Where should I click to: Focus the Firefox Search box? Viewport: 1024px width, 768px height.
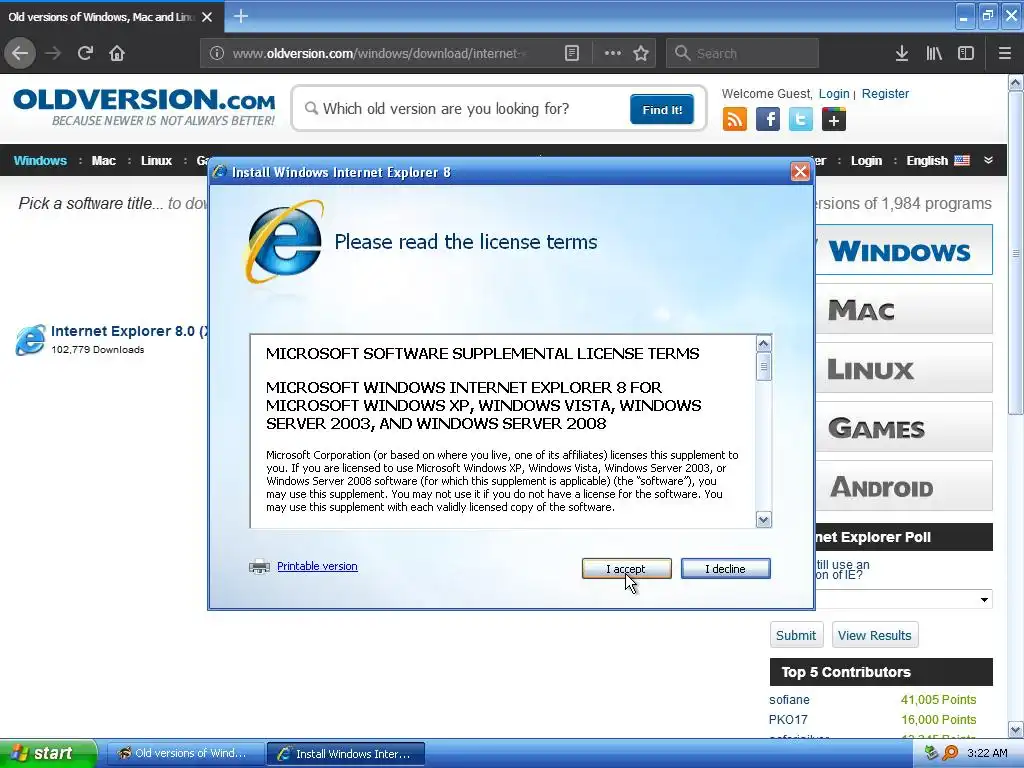pos(743,53)
